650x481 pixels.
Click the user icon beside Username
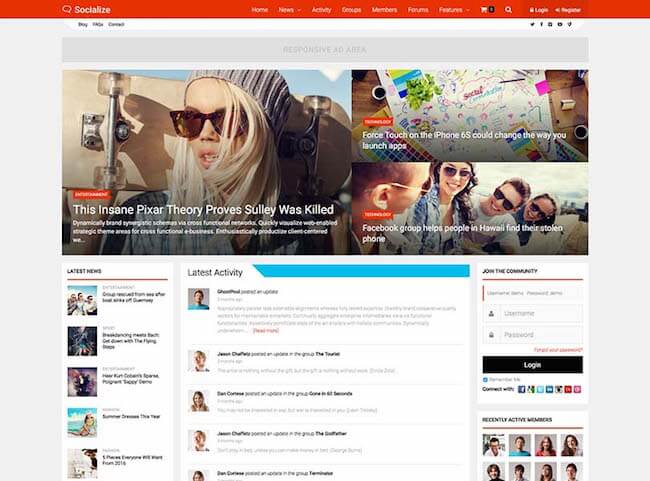pyautogui.click(x=491, y=313)
